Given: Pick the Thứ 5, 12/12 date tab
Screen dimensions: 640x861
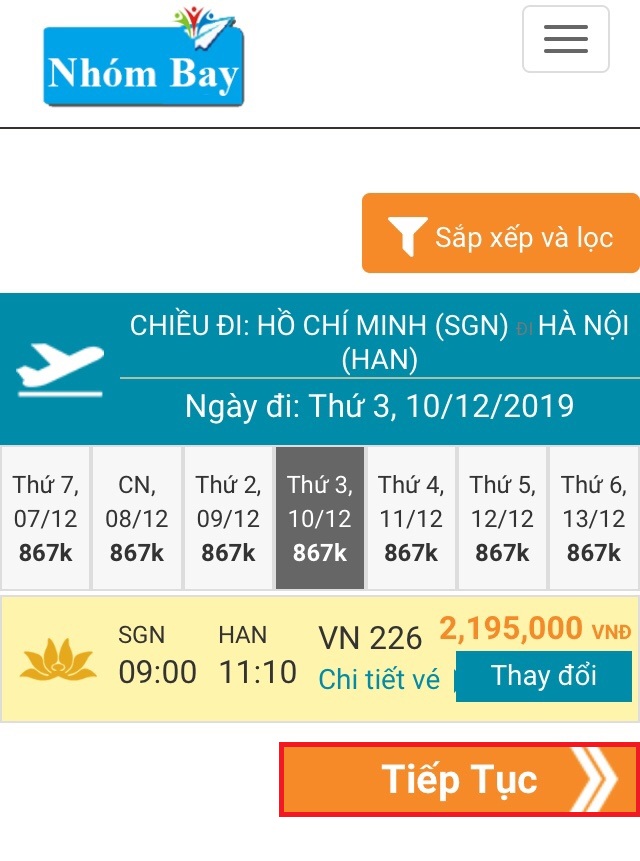Looking at the screenshot, I should pyautogui.click(x=503, y=518).
